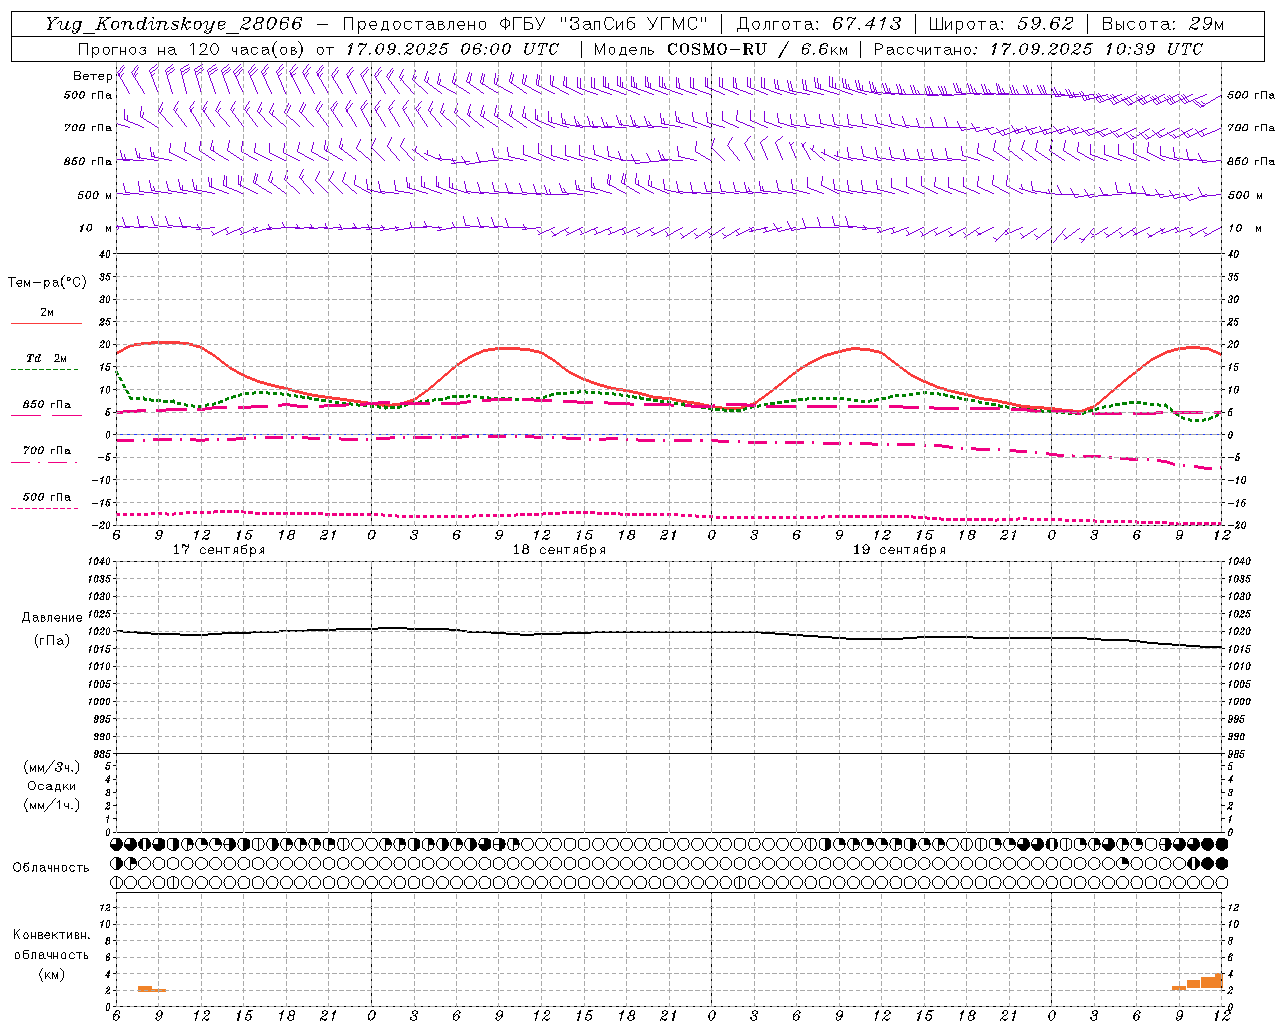1280x1024 pixels.
Task: Click the 17 сентября date label
Action: coord(219,550)
